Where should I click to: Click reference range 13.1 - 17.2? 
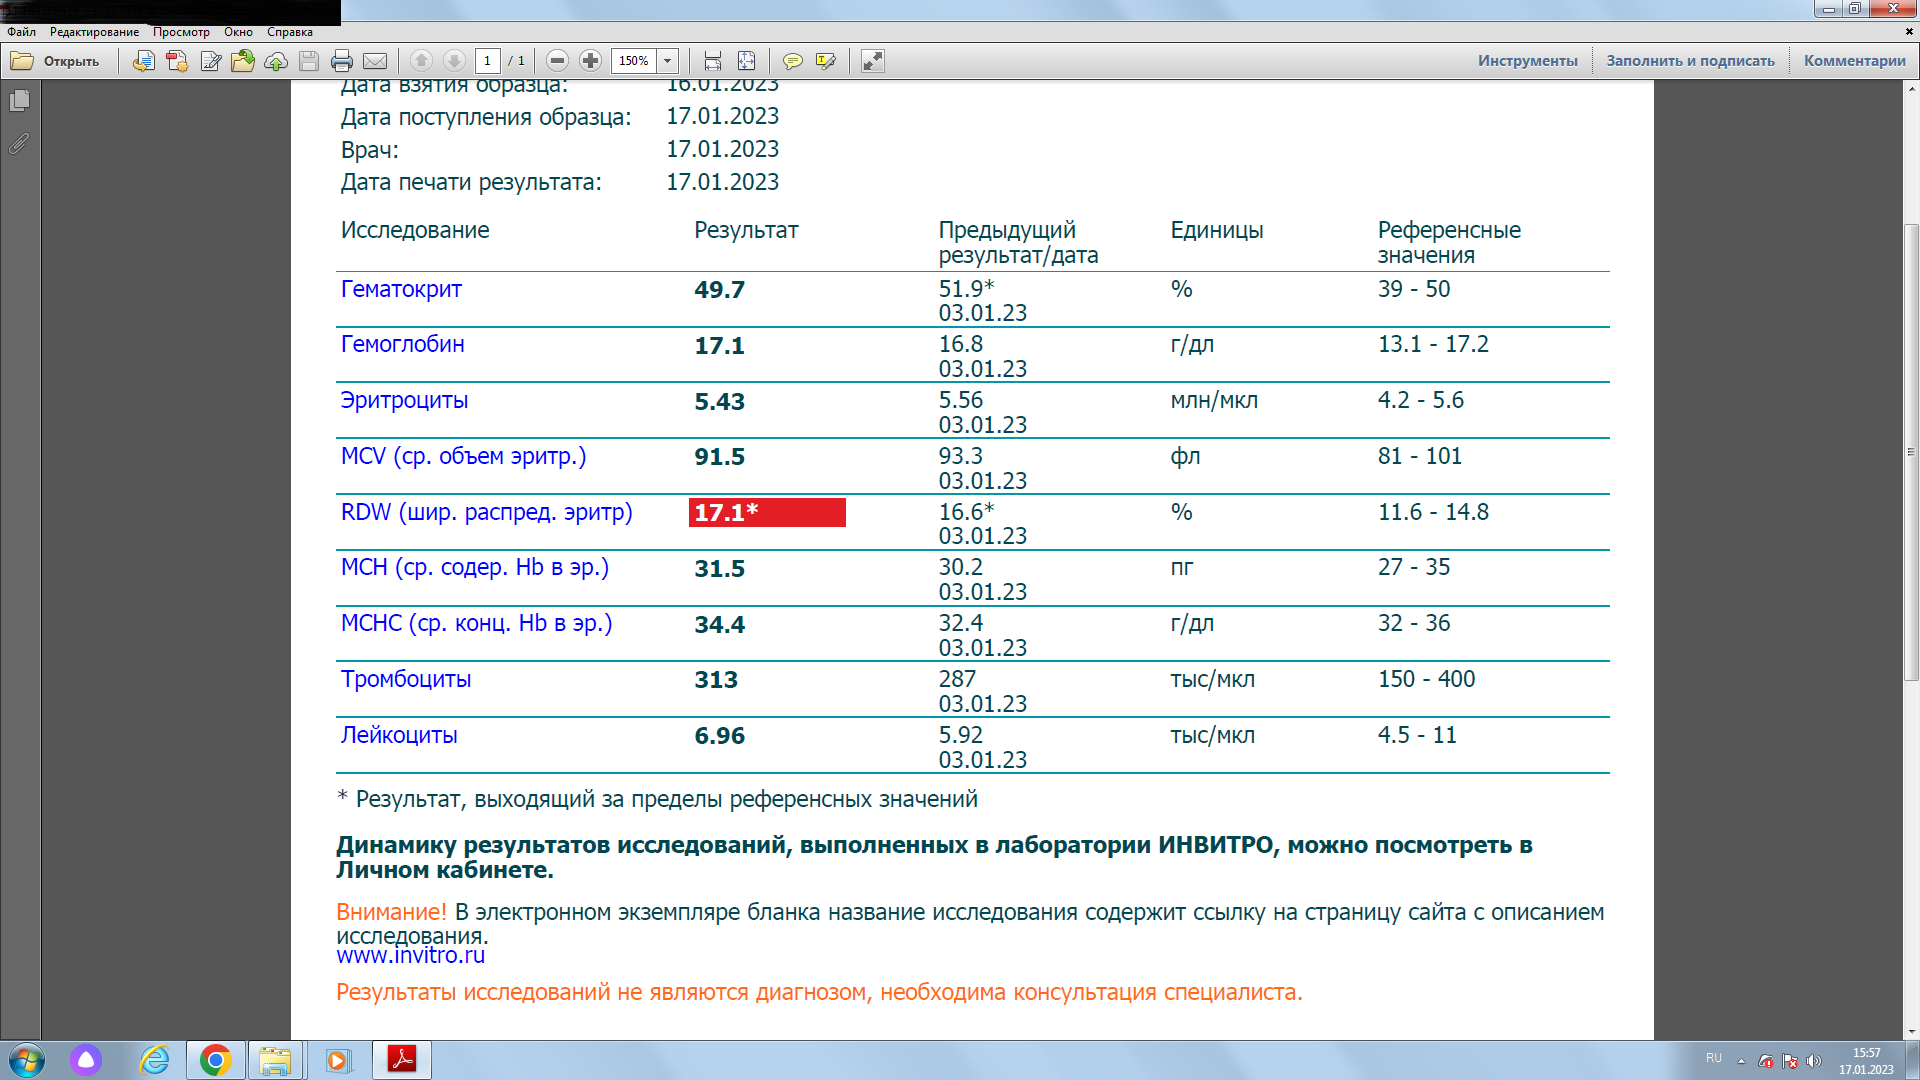[1433, 345]
